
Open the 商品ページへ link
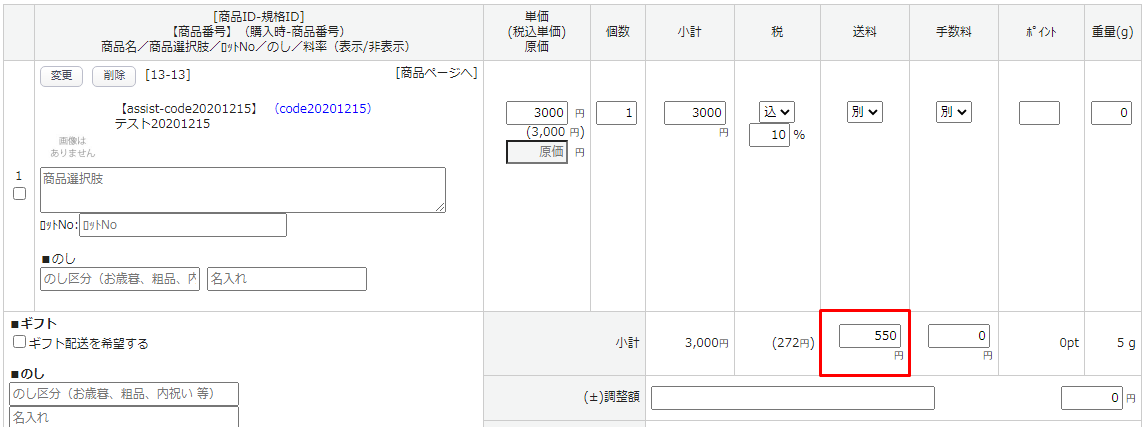436,73
